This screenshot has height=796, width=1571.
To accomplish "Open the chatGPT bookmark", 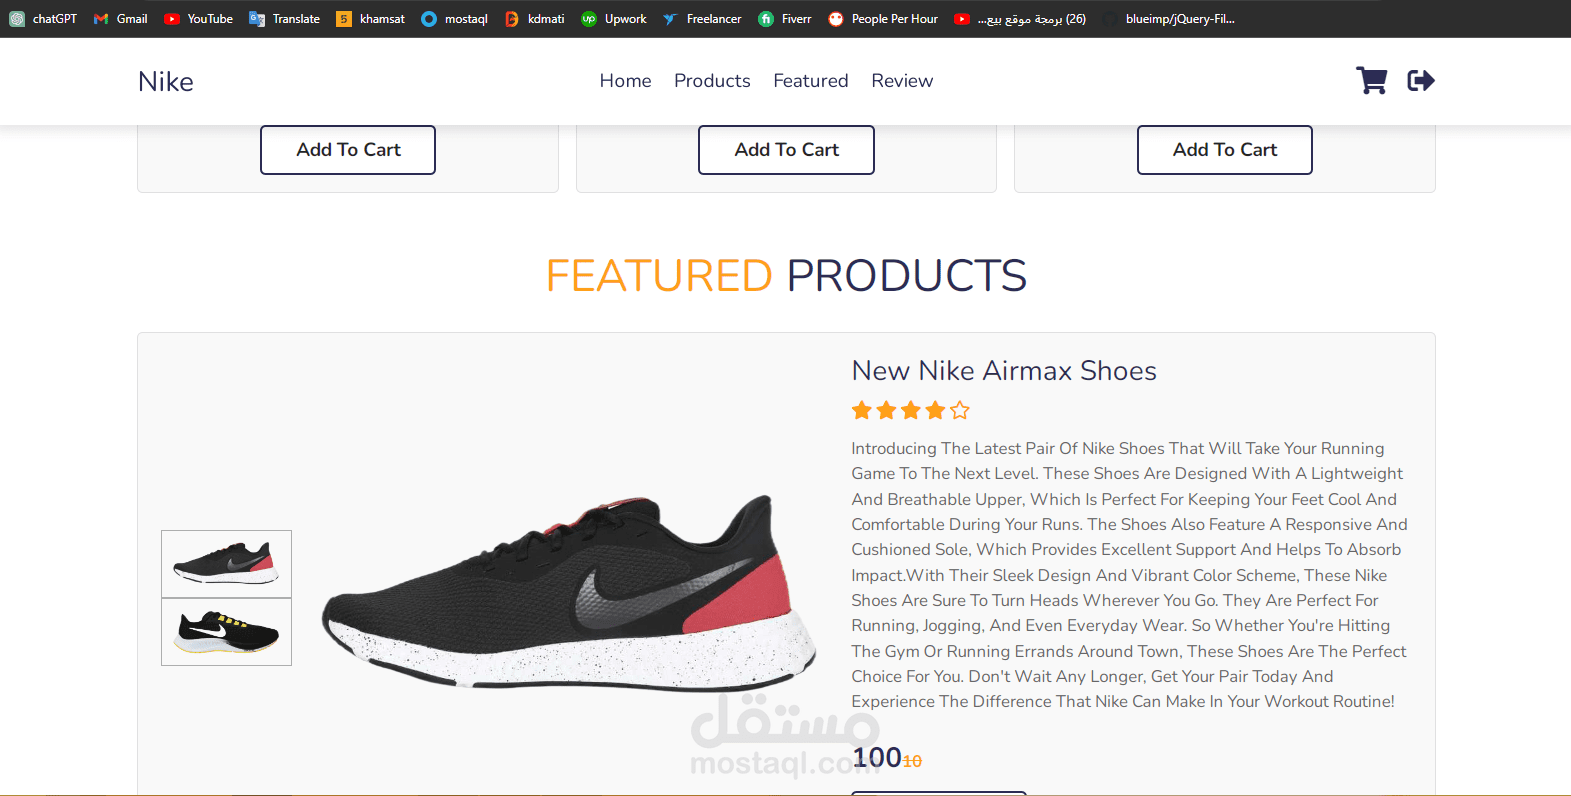I will (43, 19).
